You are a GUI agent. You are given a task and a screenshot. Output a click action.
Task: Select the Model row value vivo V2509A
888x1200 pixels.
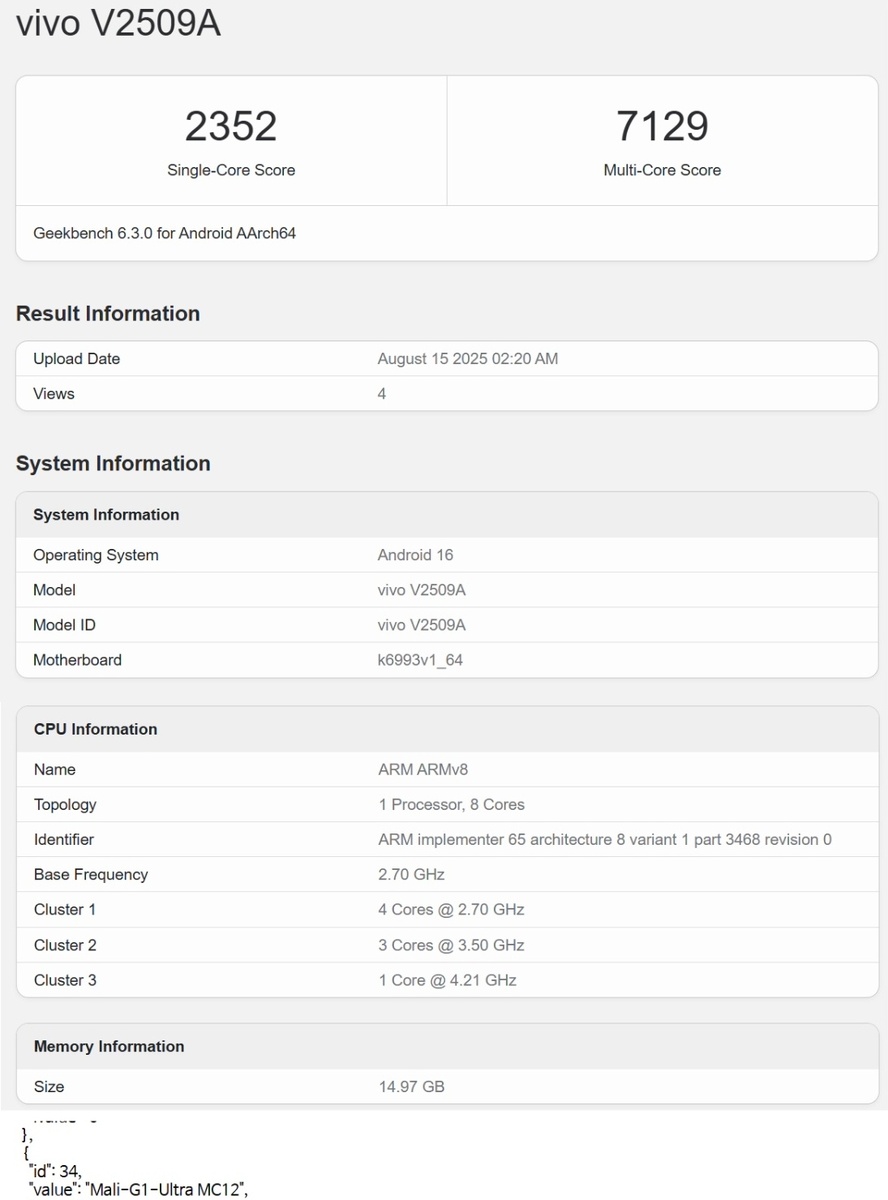tap(422, 590)
